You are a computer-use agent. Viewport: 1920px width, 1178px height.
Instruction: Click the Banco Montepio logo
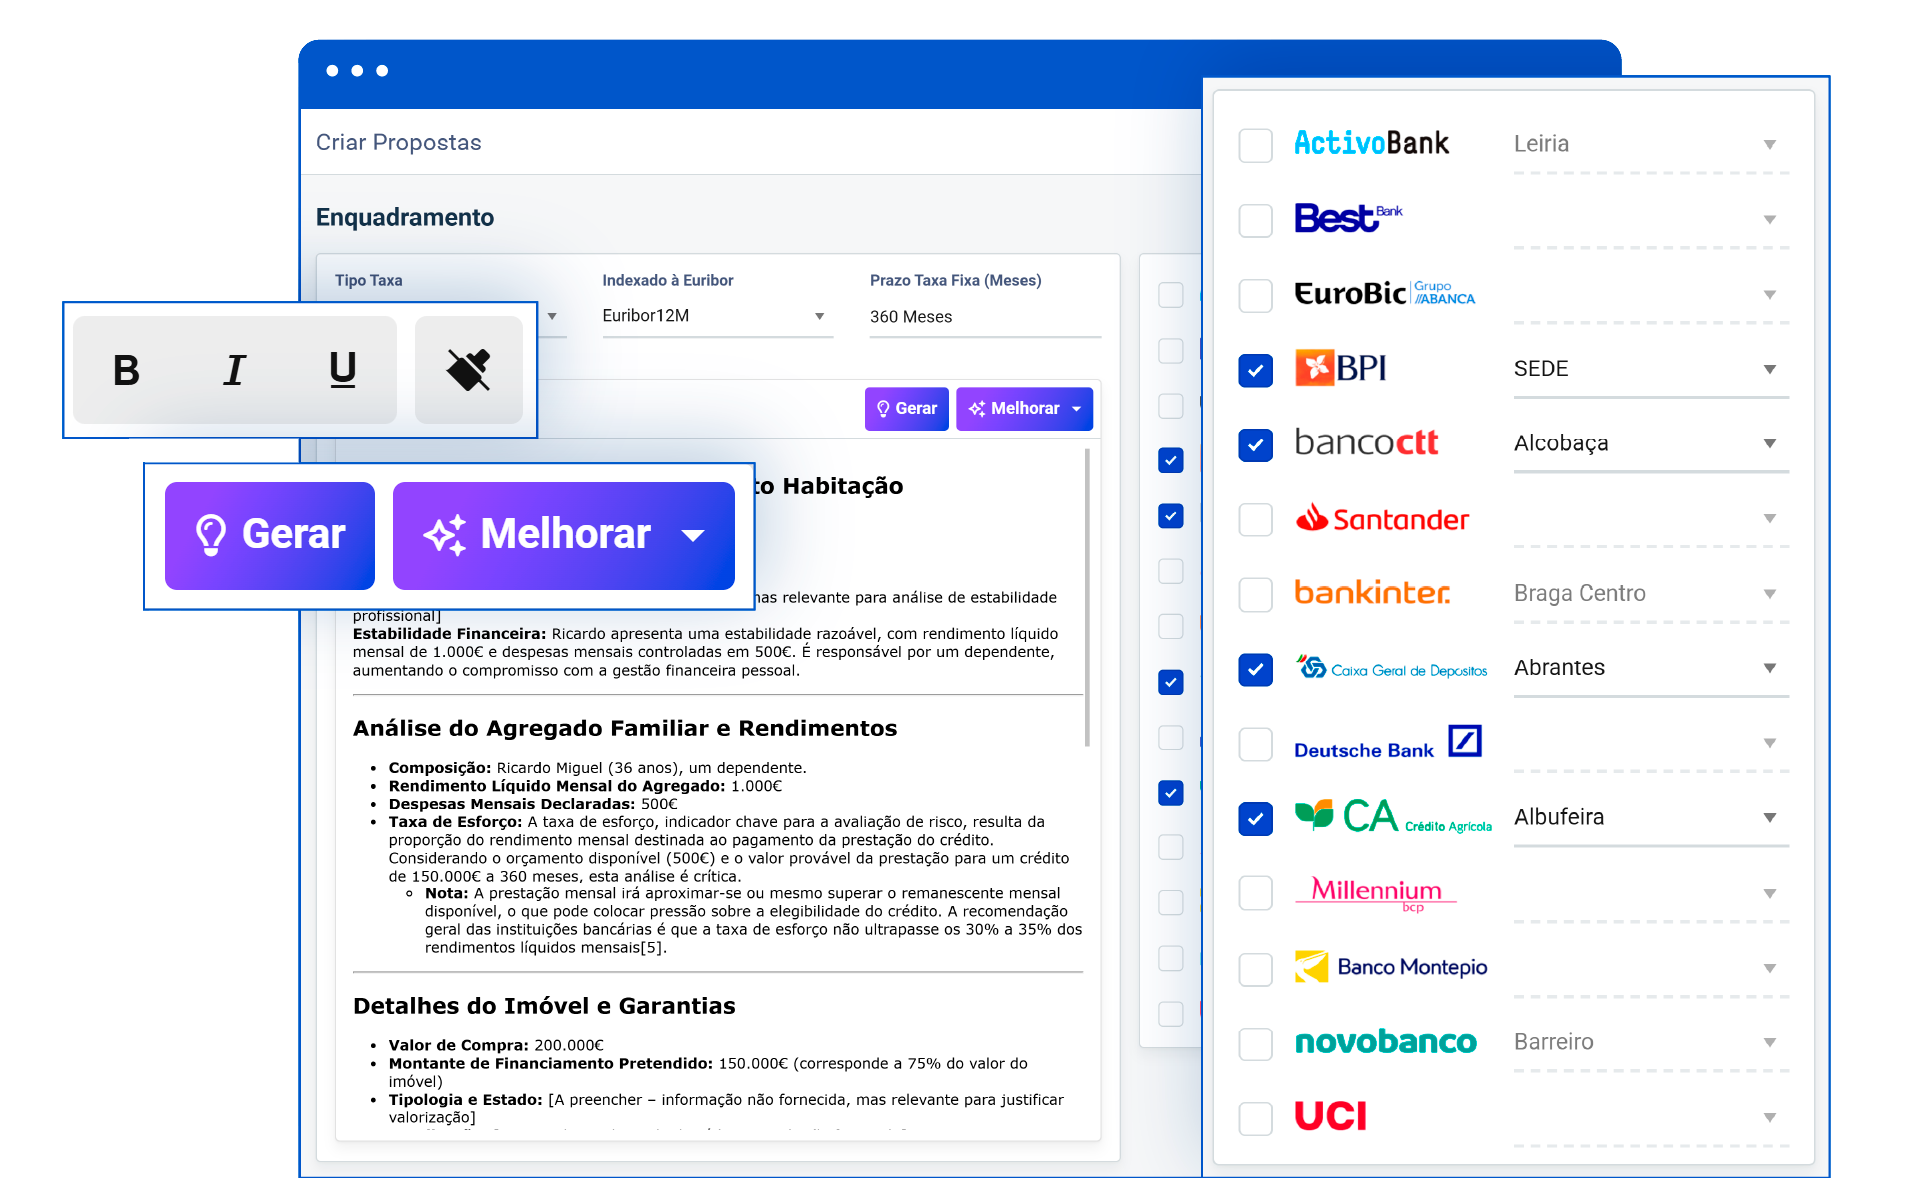(1391, 967)
